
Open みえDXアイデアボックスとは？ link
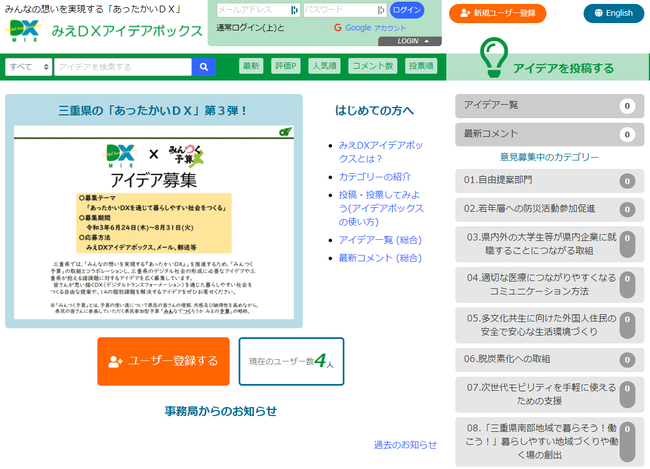(x=381, y=152)
